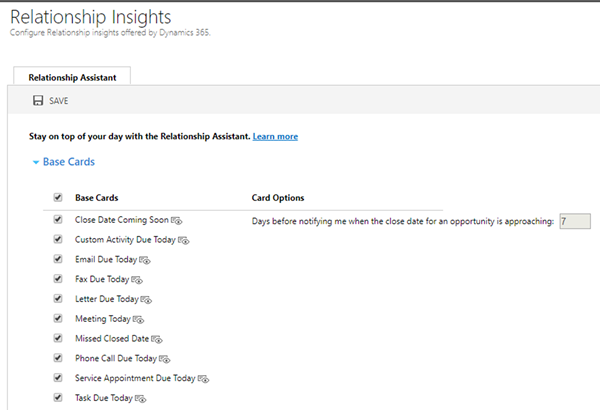600x410 pixels.
Task: Click the save floppy disk icon
Action: 38,101
